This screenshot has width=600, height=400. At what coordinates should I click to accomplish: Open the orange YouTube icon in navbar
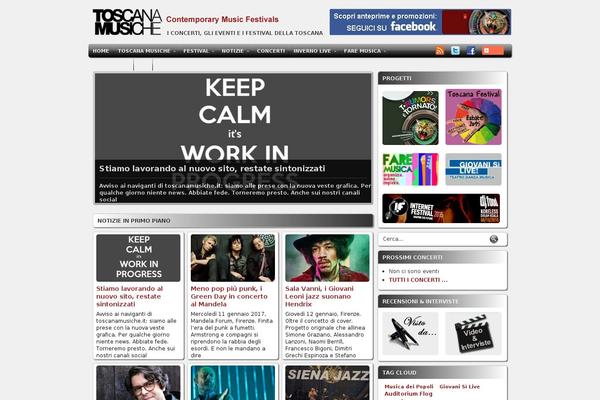click(x=493, y=51)
